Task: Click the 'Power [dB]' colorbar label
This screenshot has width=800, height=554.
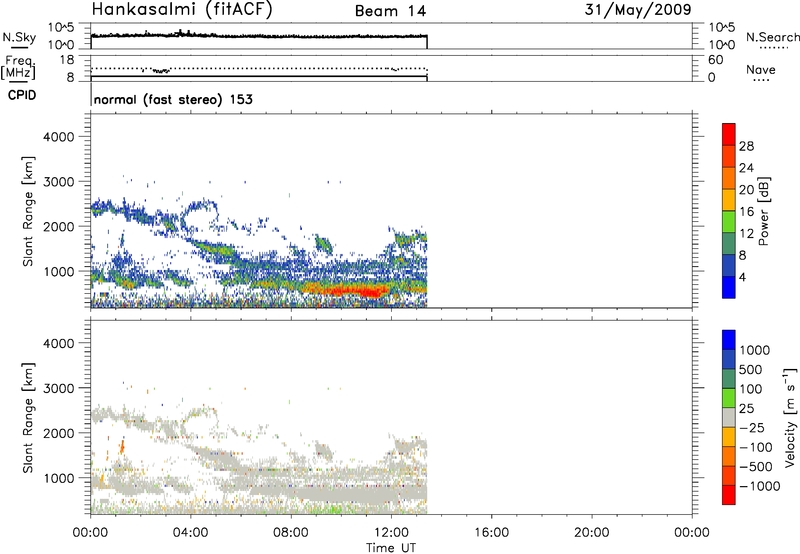Action: tap(763, 211)
